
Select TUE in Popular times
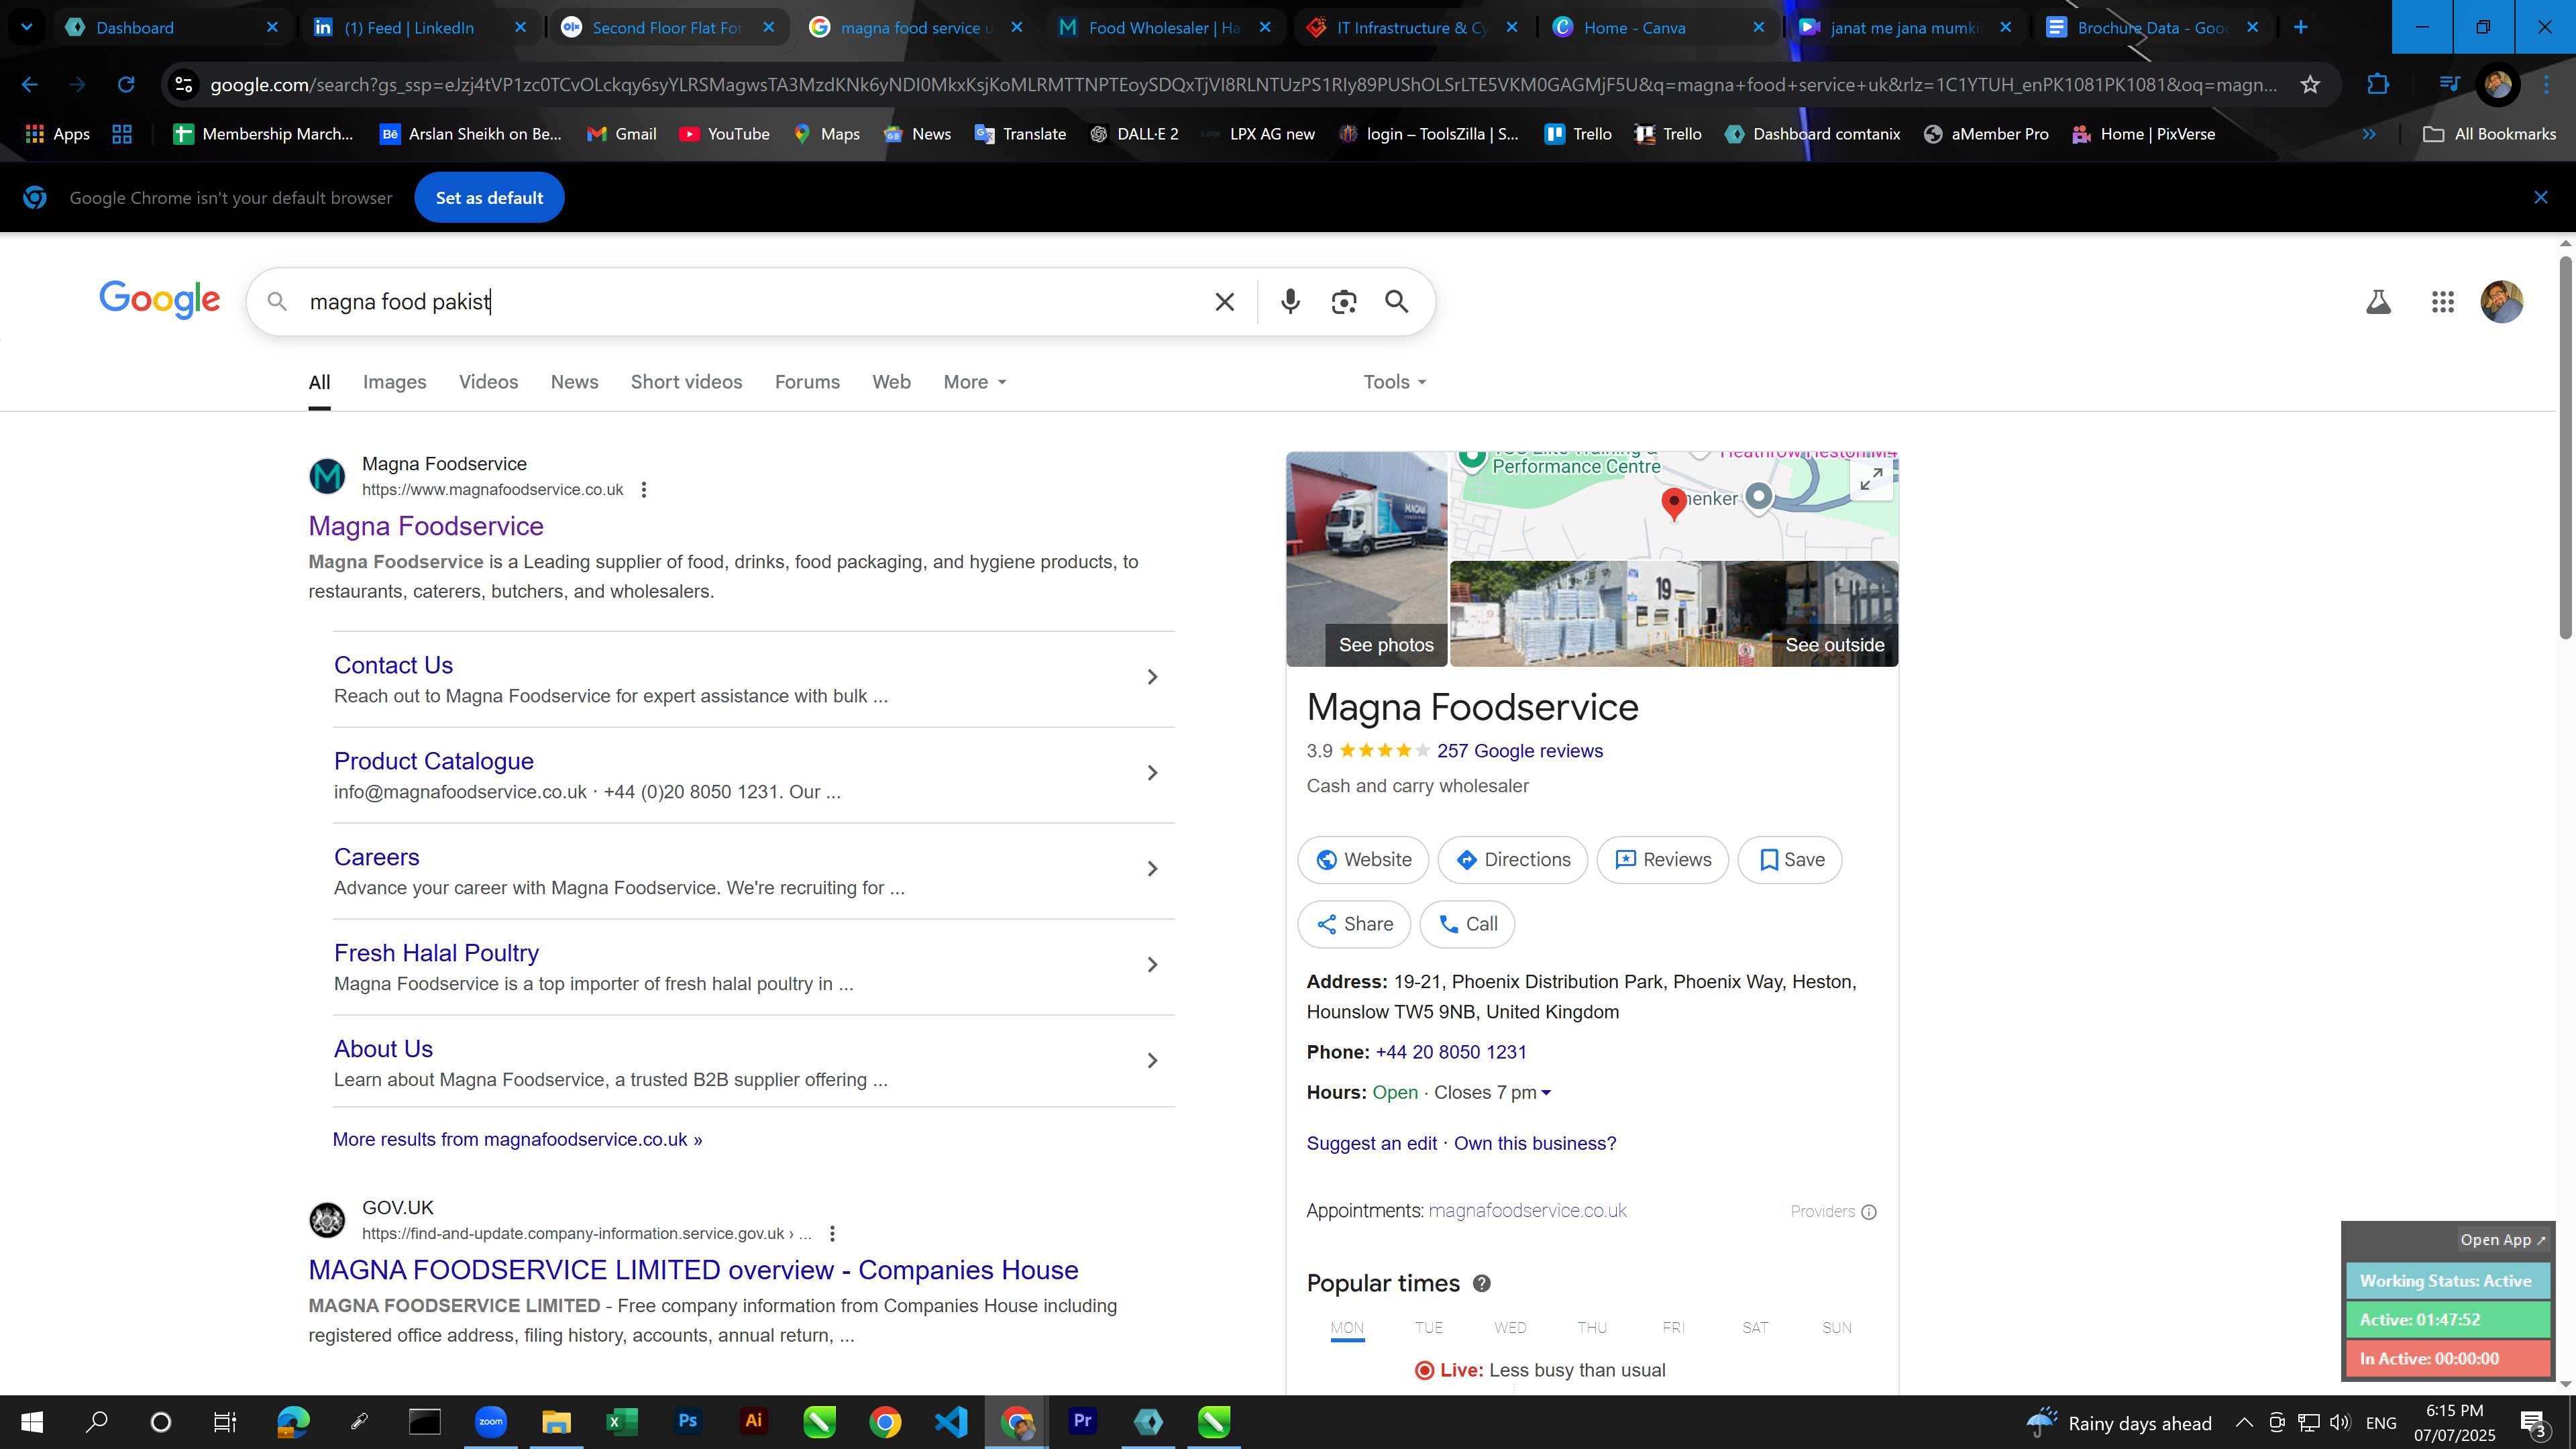(x=1428, y=1328)
